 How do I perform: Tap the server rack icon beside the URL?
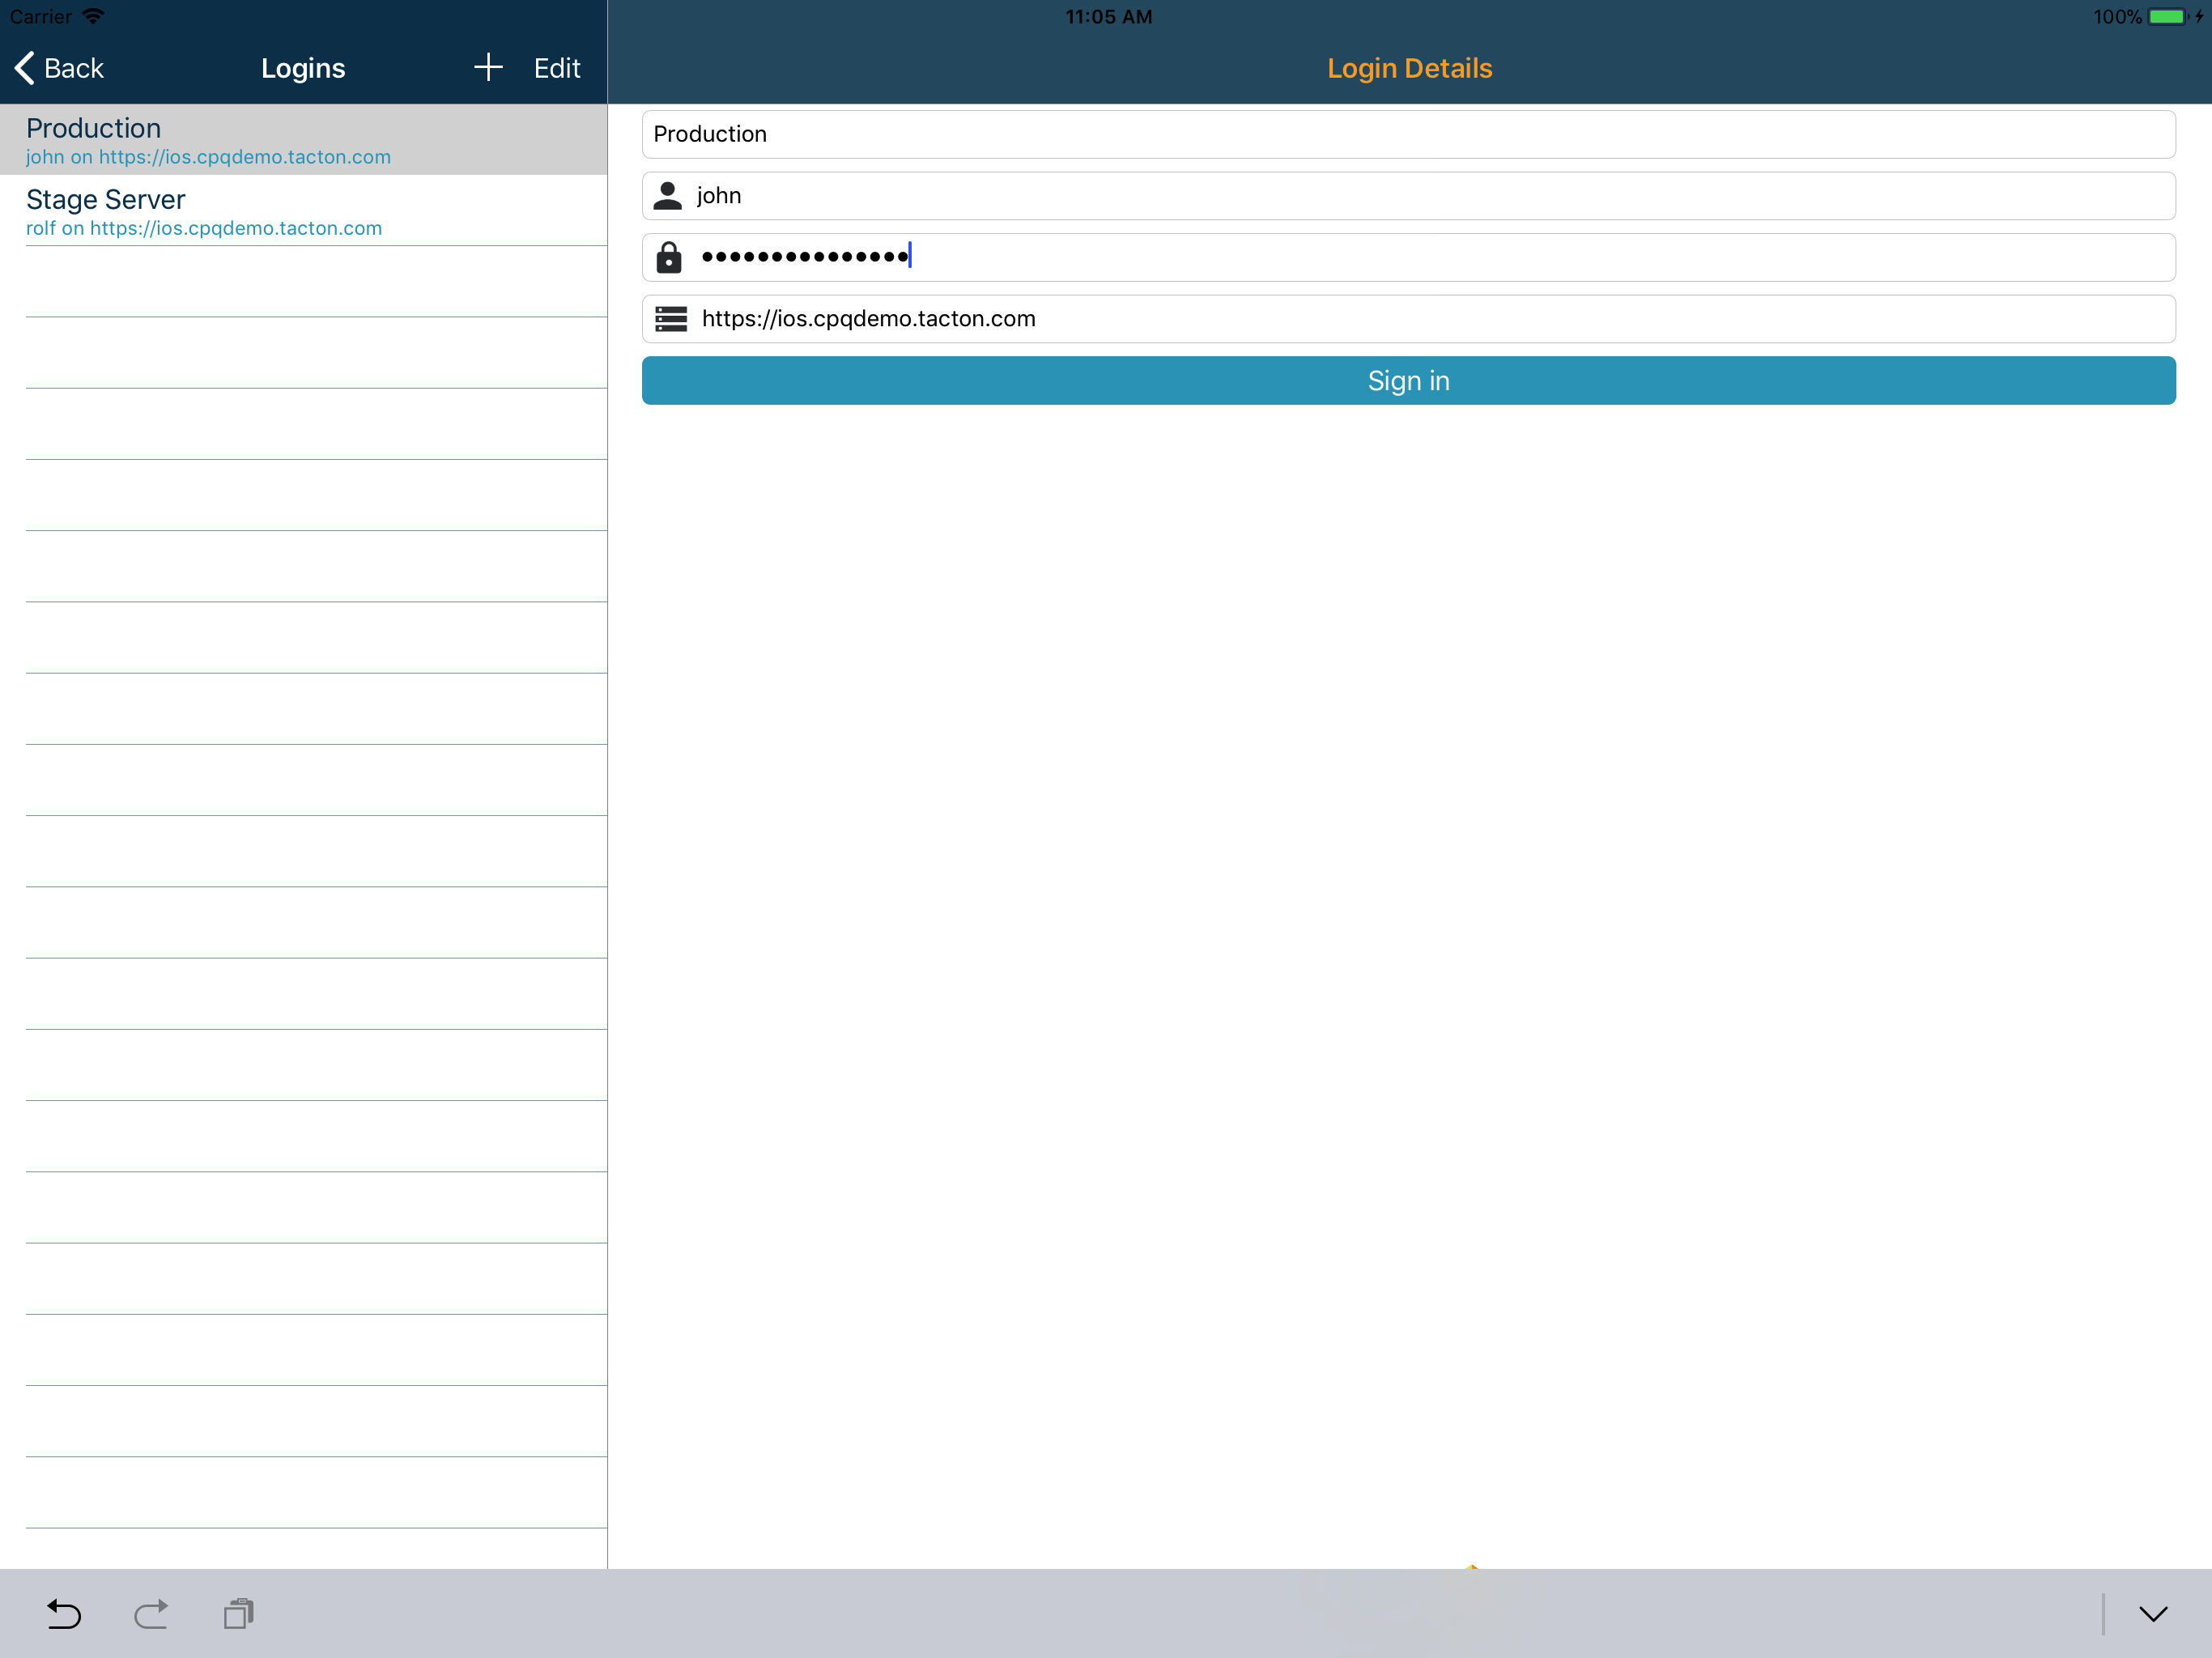670,319
